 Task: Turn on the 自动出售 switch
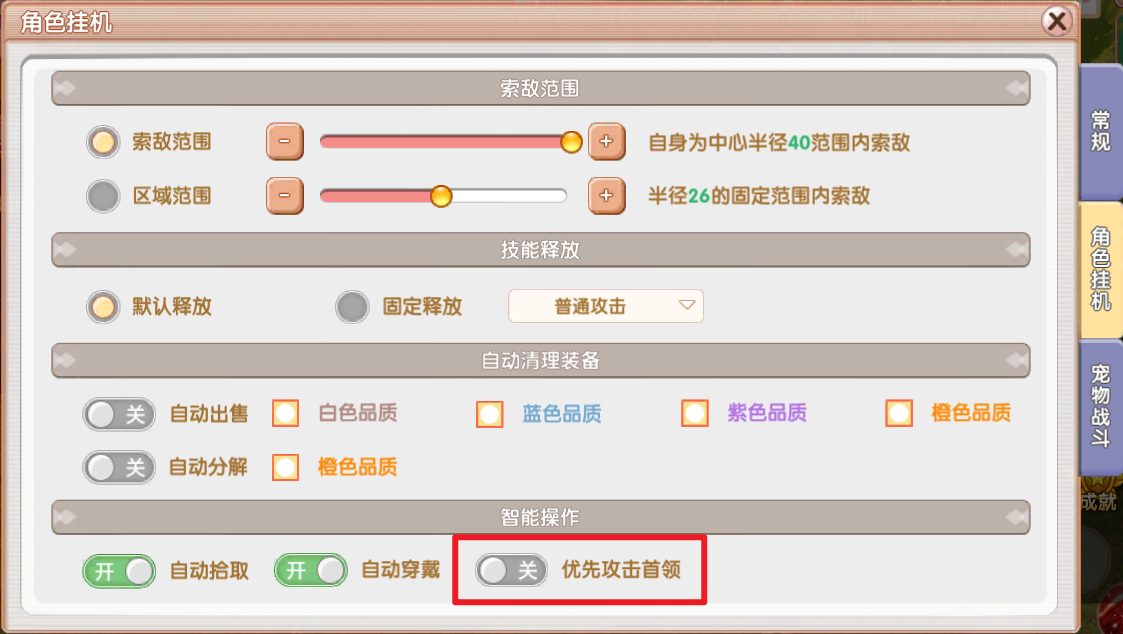(x=119, y=413)
